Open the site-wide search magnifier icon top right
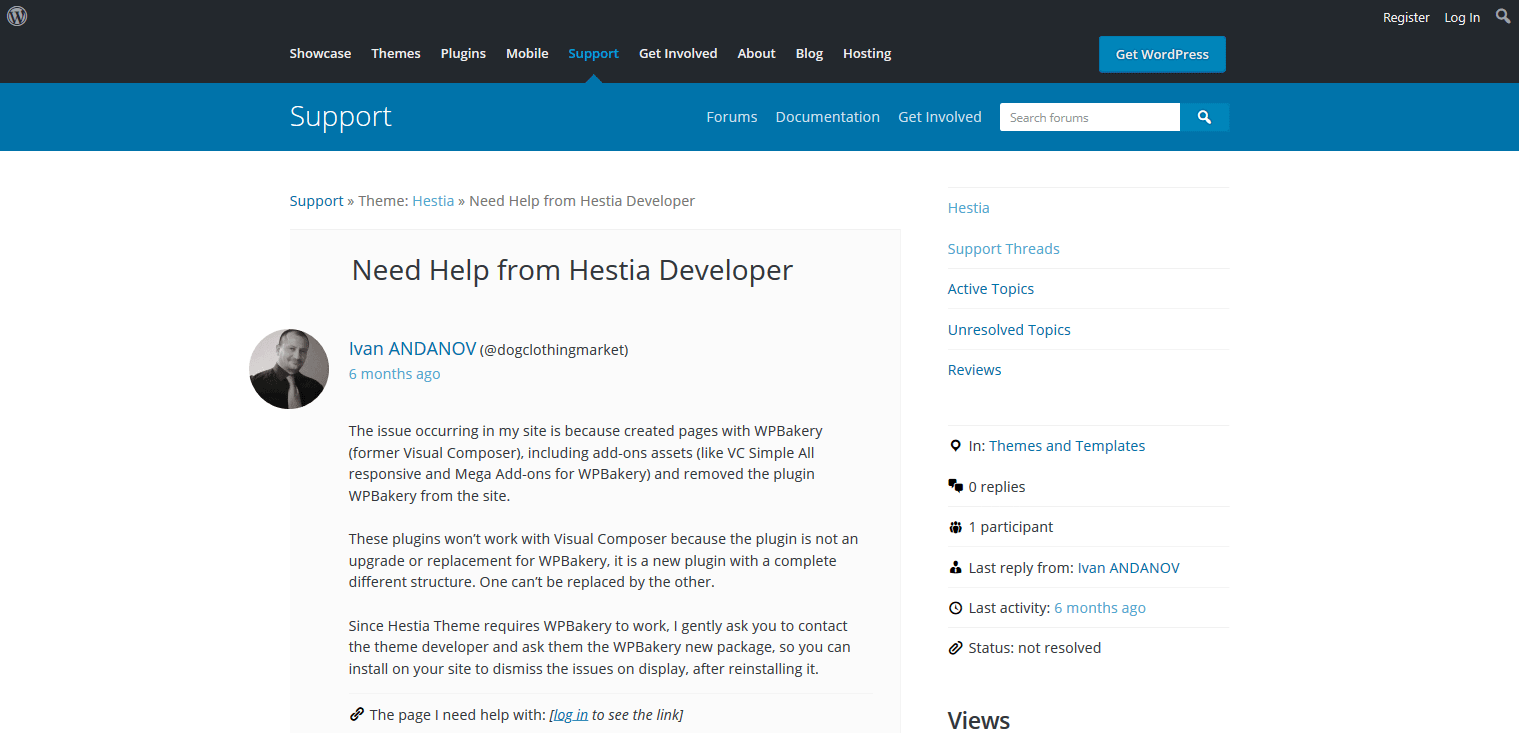Image resolution: width=1519 pixels, height=733 pixels. (x=1502, y=16)
